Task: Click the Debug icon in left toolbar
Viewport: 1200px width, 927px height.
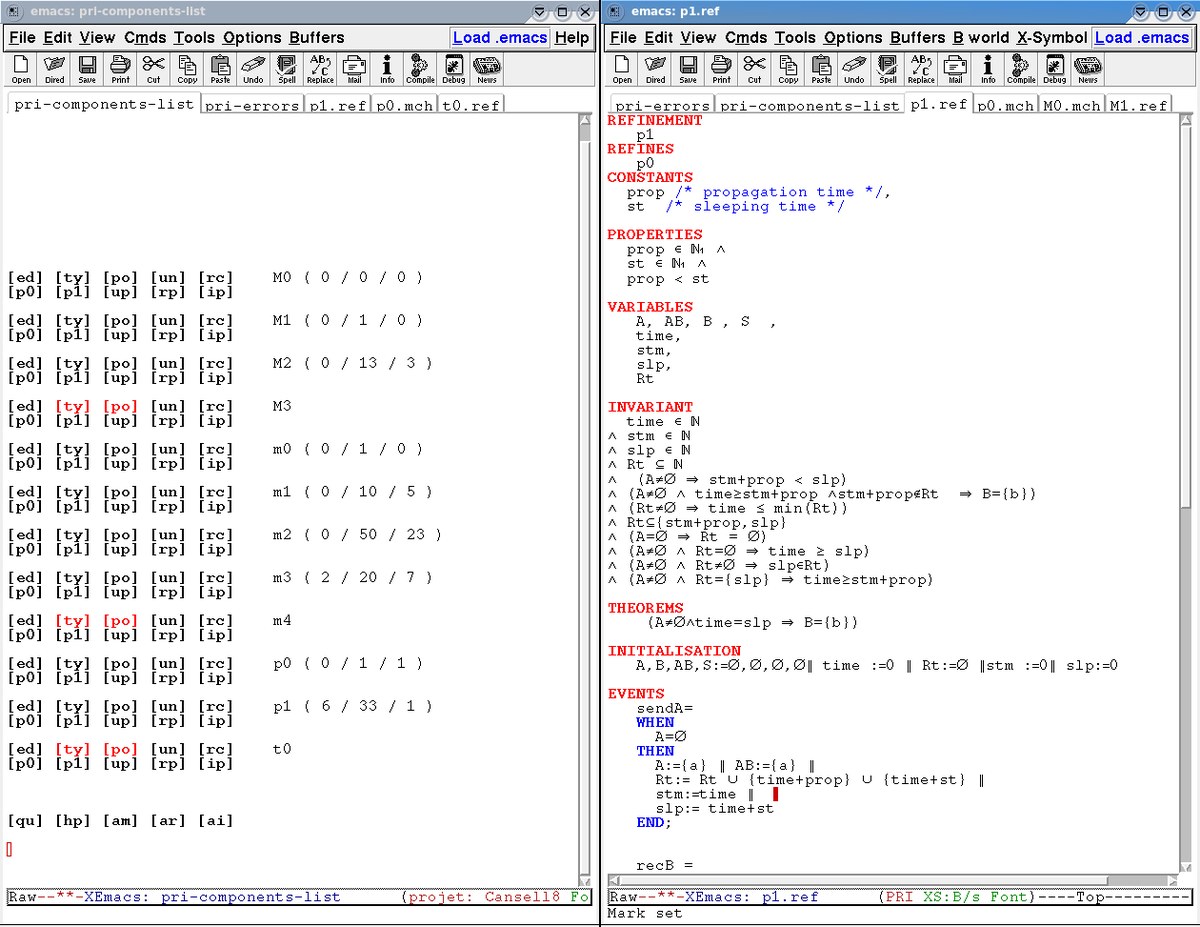Action: pyautogui.click(x=453, y=68)
